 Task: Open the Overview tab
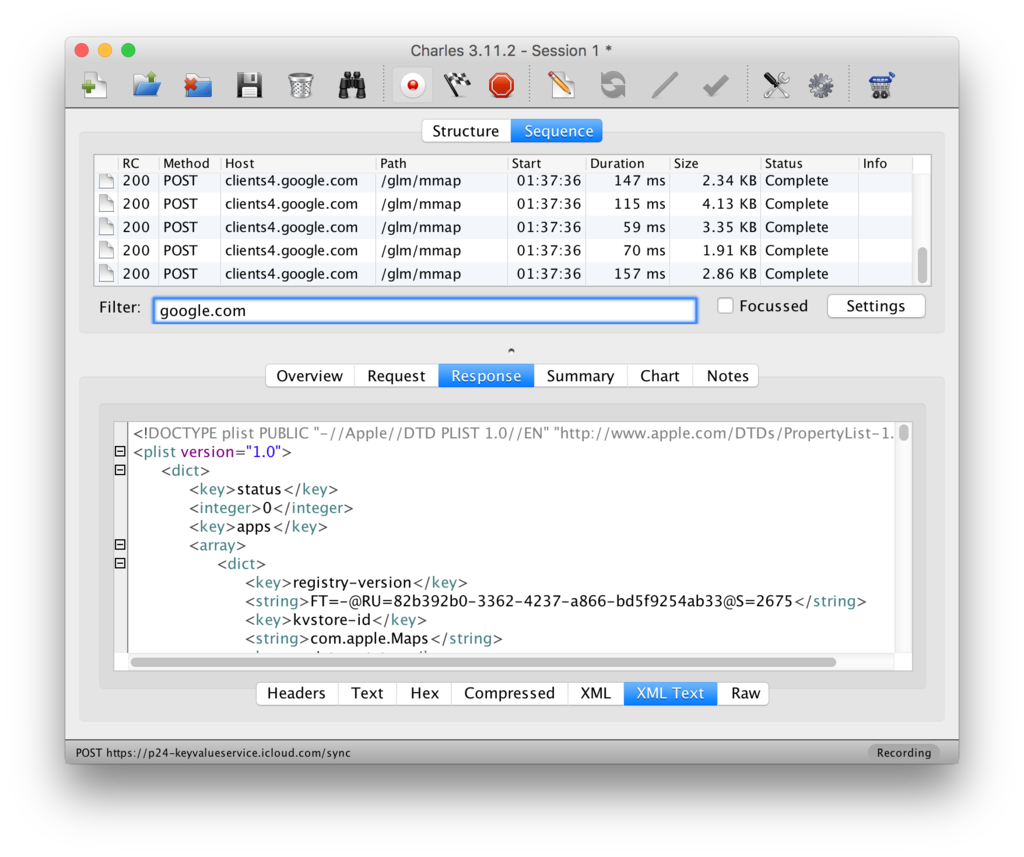(x=310, y=376)
